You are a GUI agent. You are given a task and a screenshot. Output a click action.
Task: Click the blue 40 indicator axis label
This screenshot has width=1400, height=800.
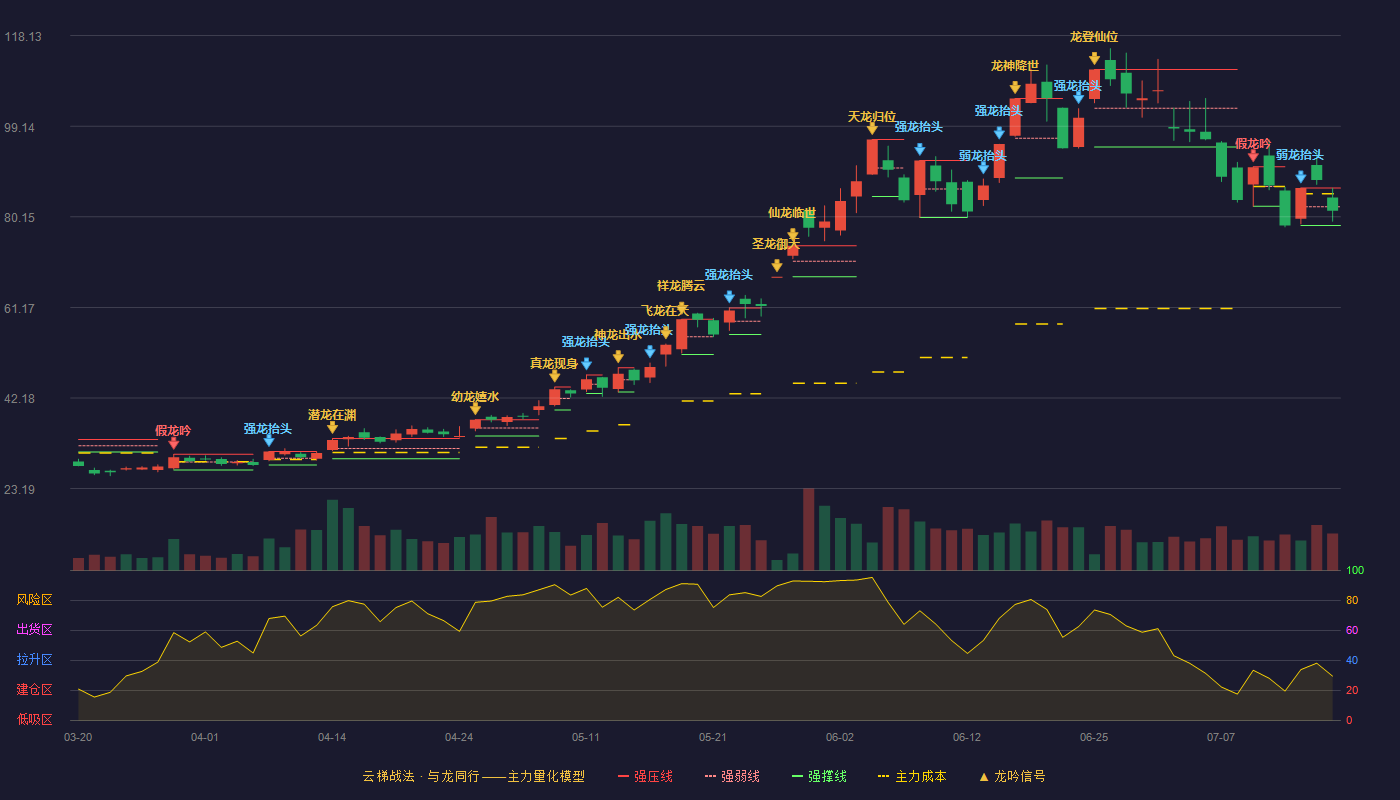coord(1352,660)
